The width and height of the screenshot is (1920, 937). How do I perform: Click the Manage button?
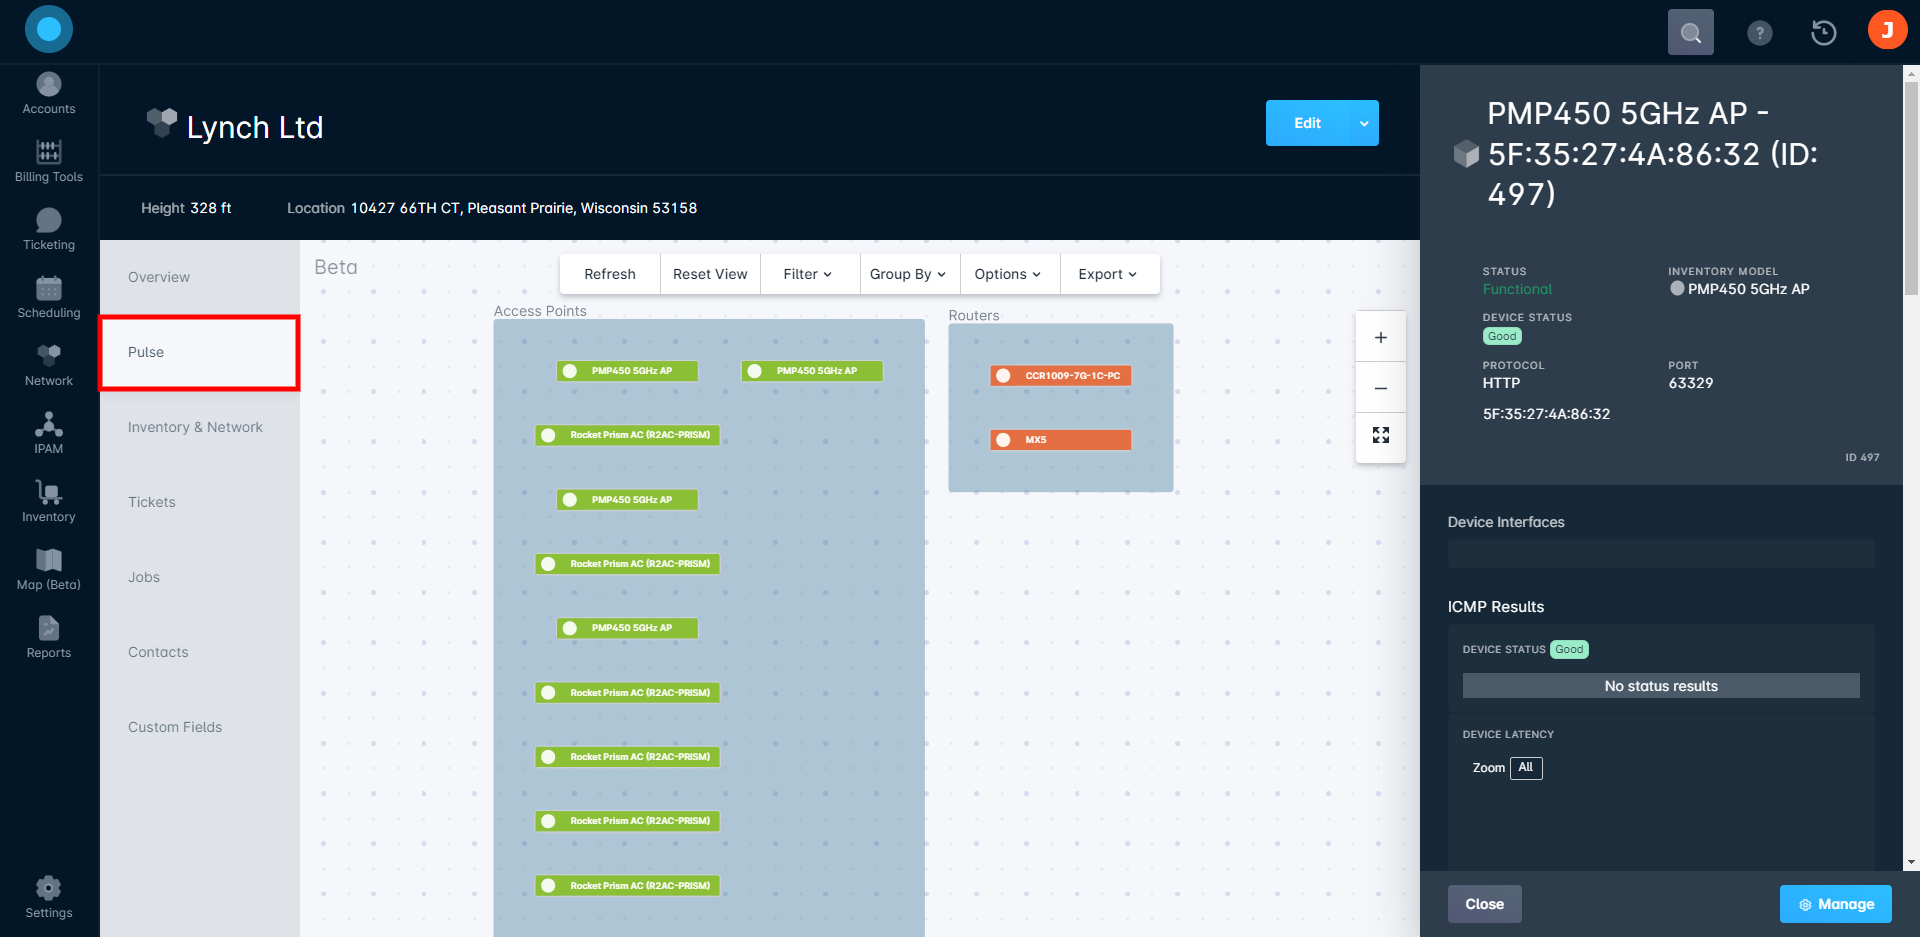(x=1836, y=904)
